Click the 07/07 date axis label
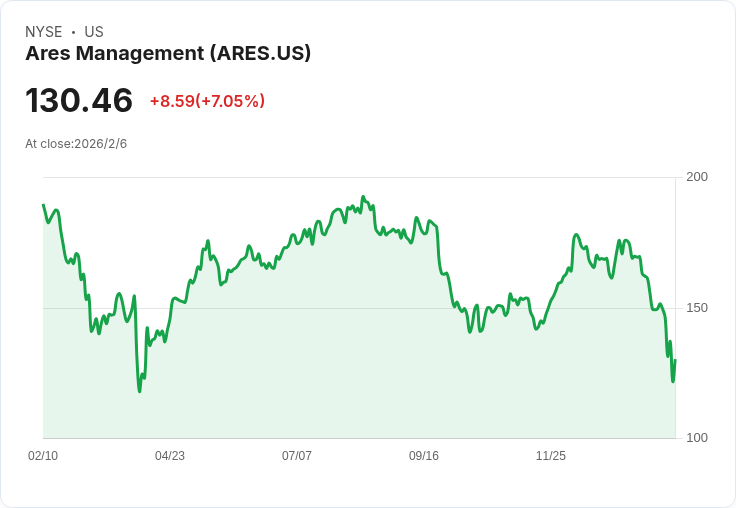This screenshot has width=736, height=508. point(297,455)
